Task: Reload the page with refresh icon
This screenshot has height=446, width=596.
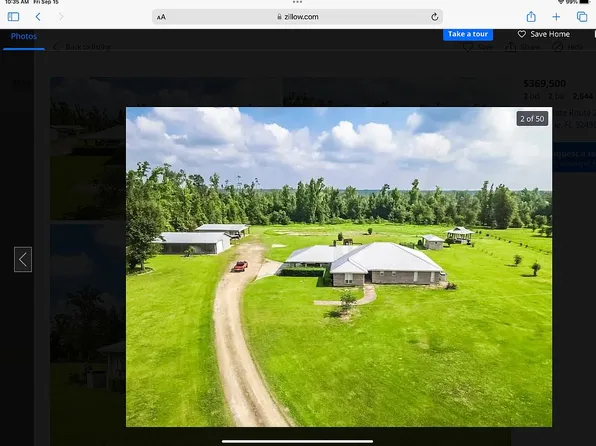Action: (434, 17)
